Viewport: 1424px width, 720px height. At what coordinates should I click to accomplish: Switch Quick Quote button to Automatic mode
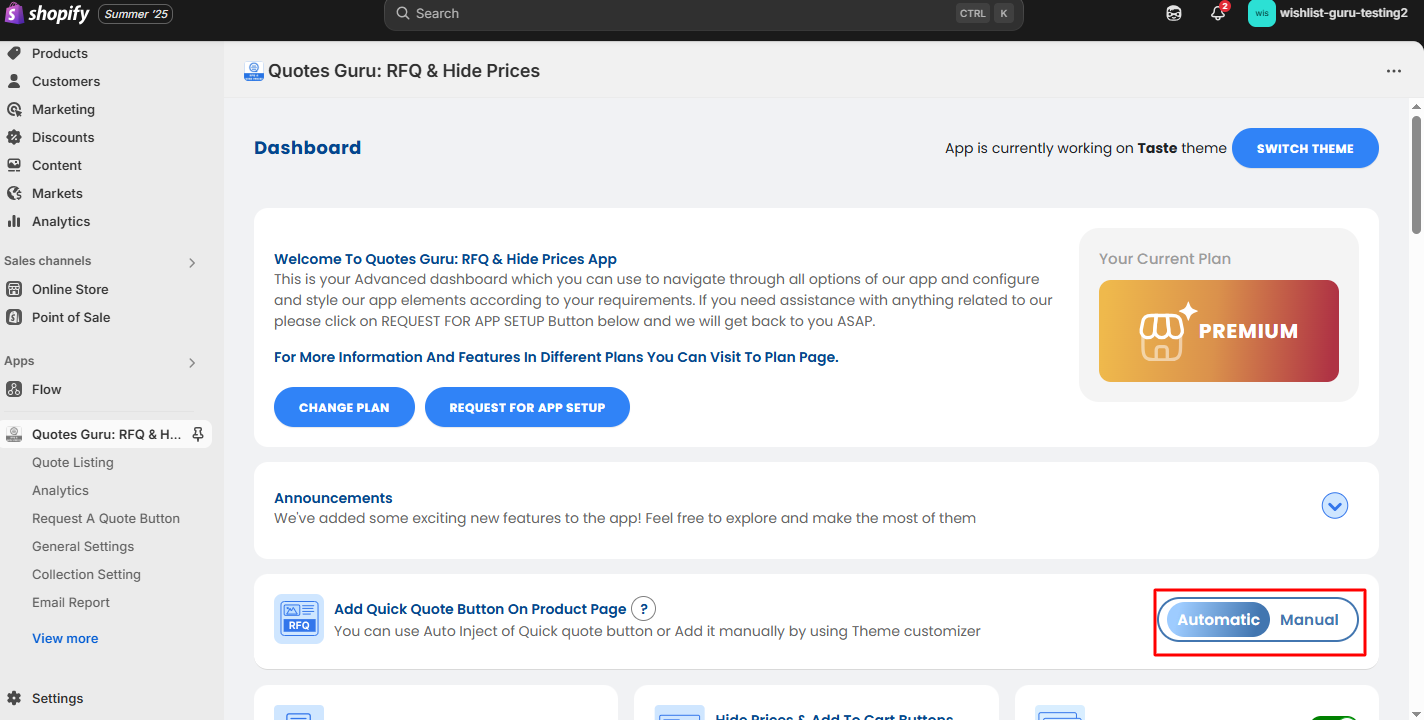point(1218,620)
